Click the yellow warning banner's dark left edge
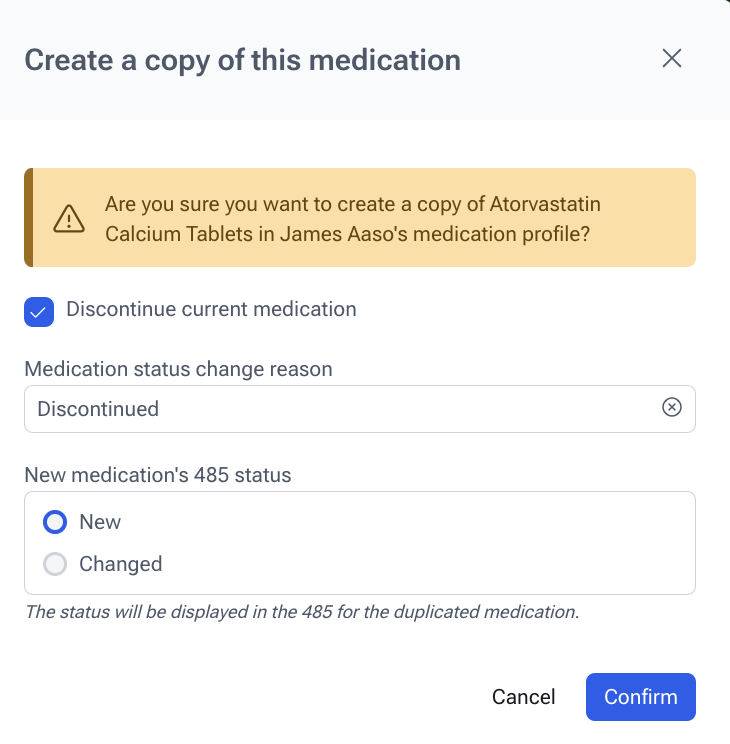The height and width of the screenshot is (744, 730). tap(29, 217)
